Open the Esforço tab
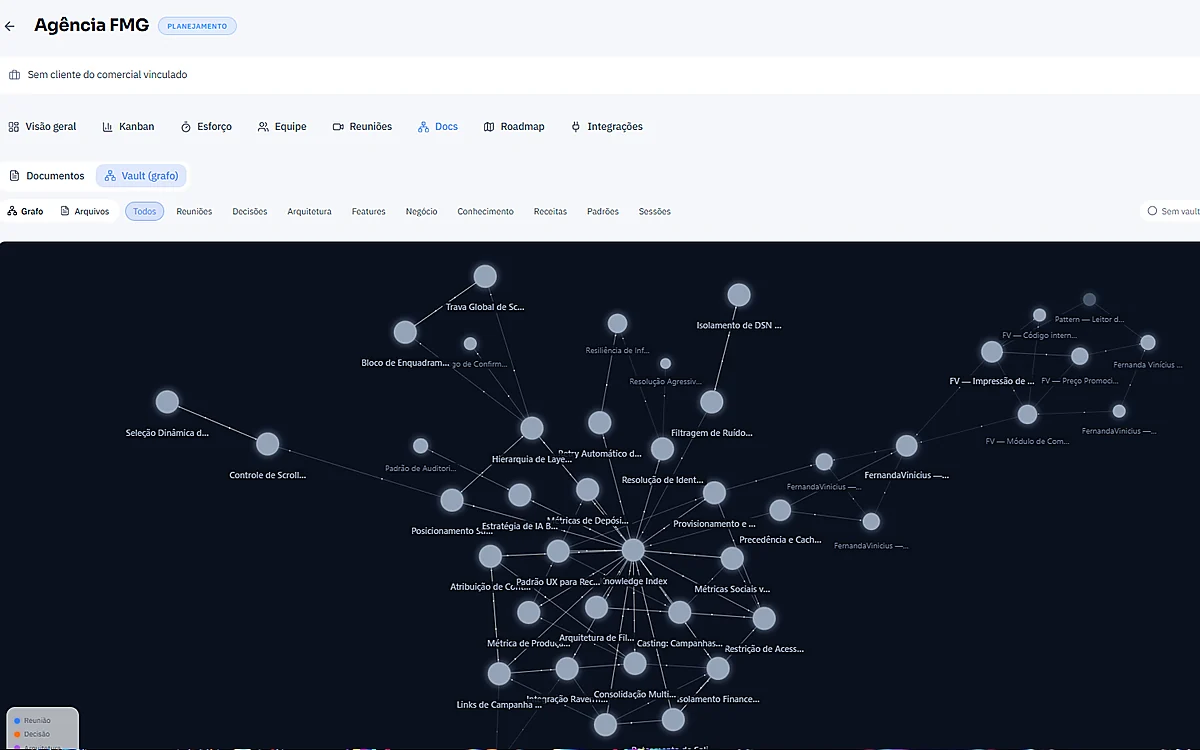The width and height of the screenshot is (1200, 750). coord(206,127)
